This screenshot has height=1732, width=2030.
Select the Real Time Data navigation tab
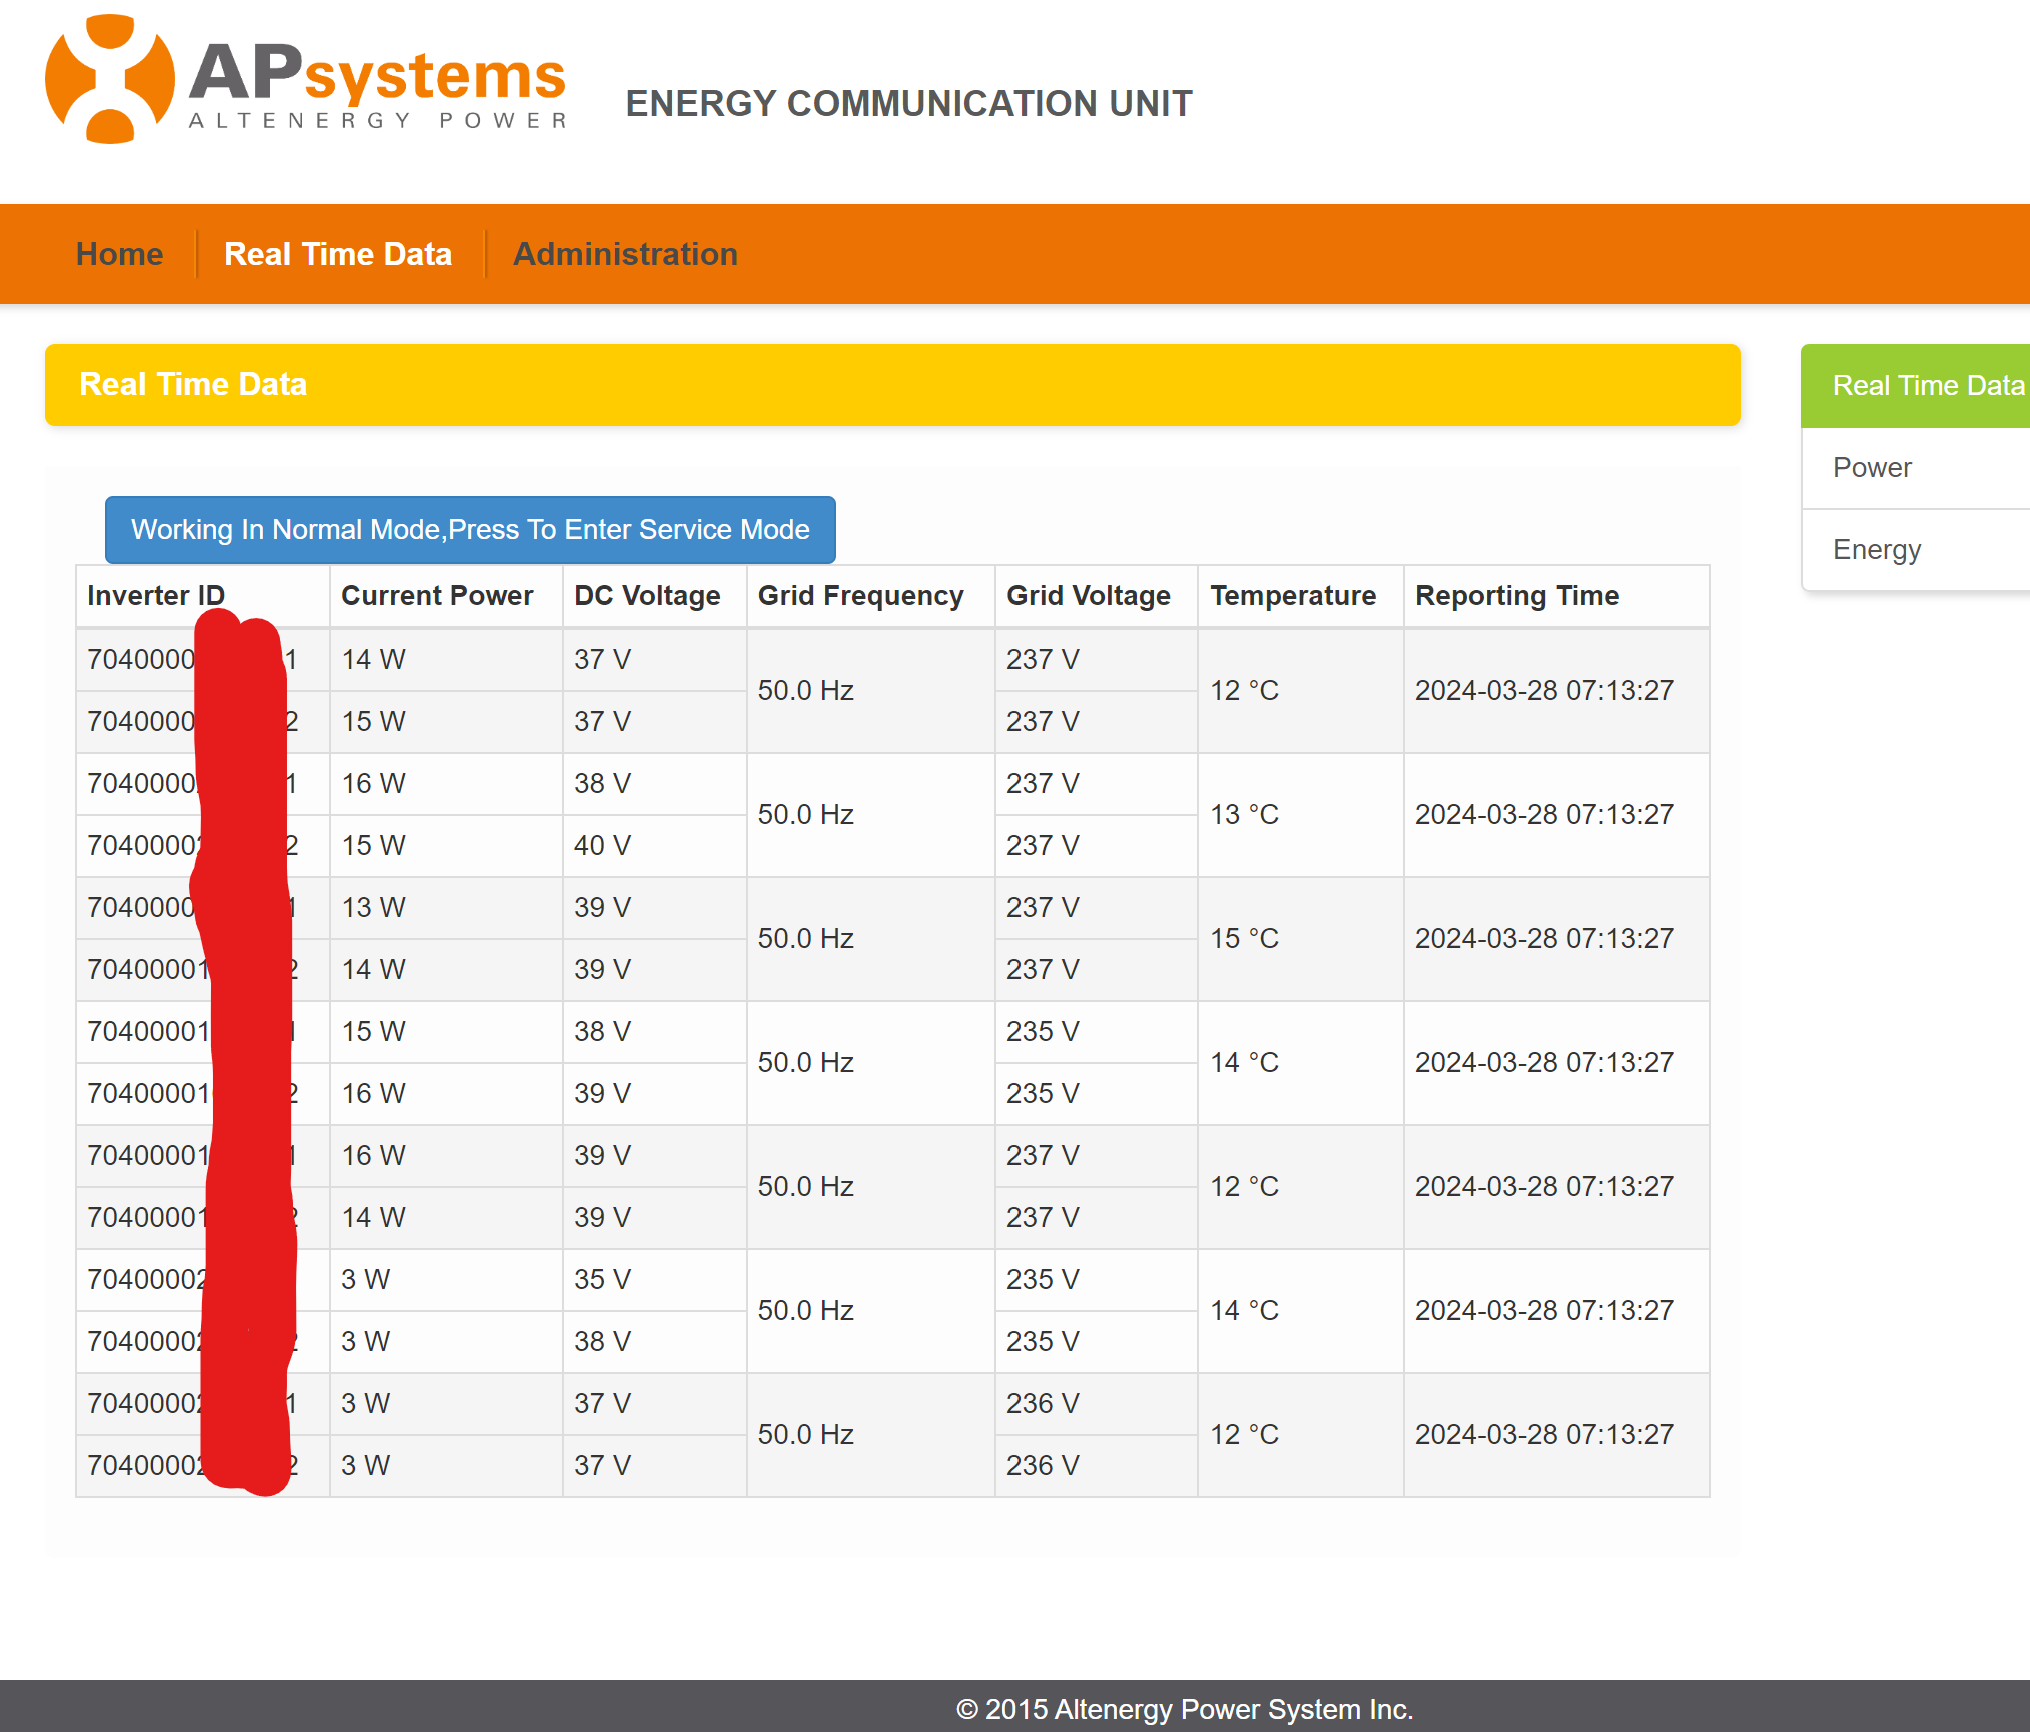[338, 254]
